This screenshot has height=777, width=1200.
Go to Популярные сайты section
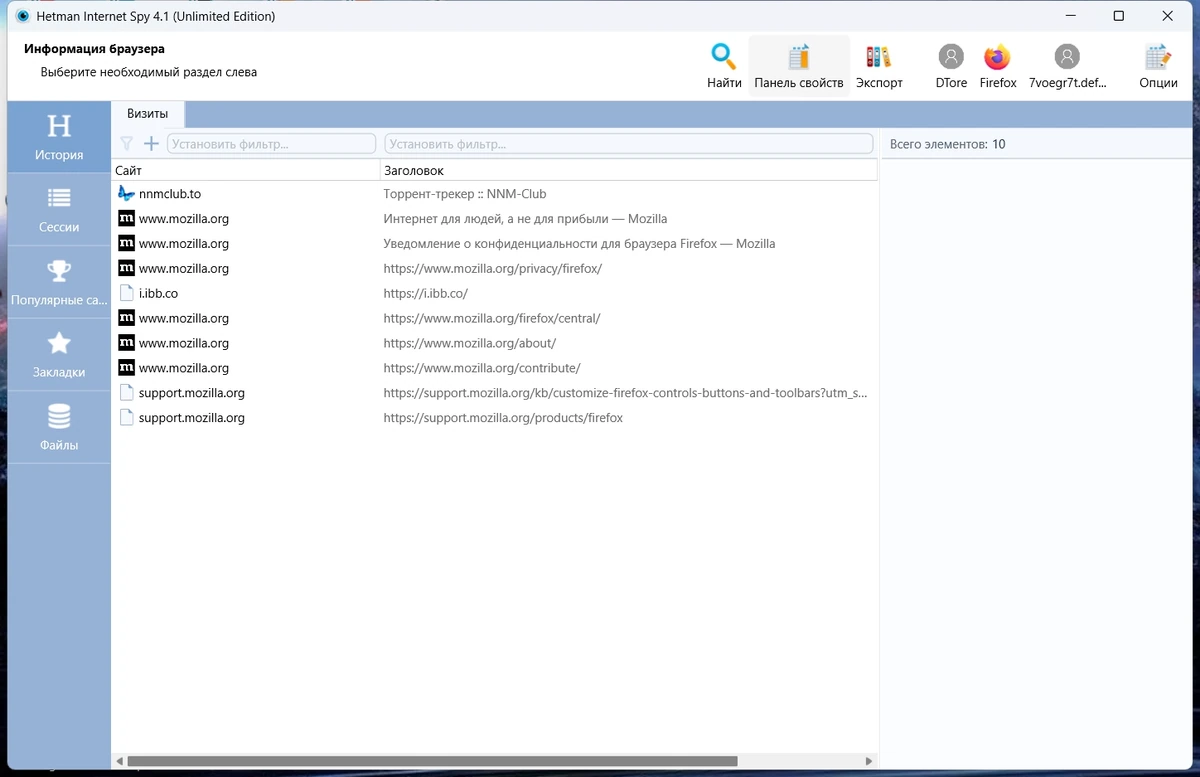59,283
